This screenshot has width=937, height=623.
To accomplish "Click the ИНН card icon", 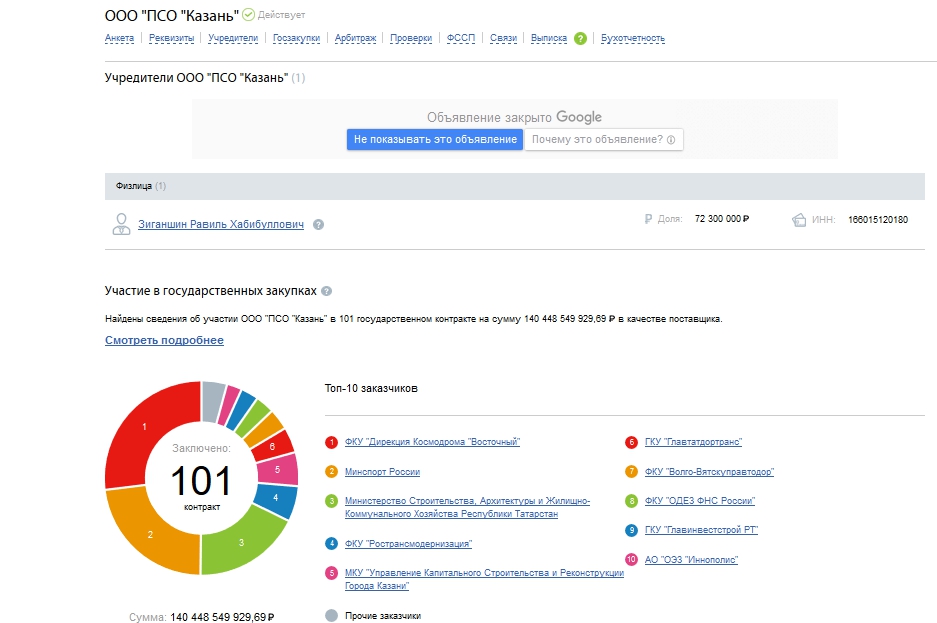I will click(799, 220).
